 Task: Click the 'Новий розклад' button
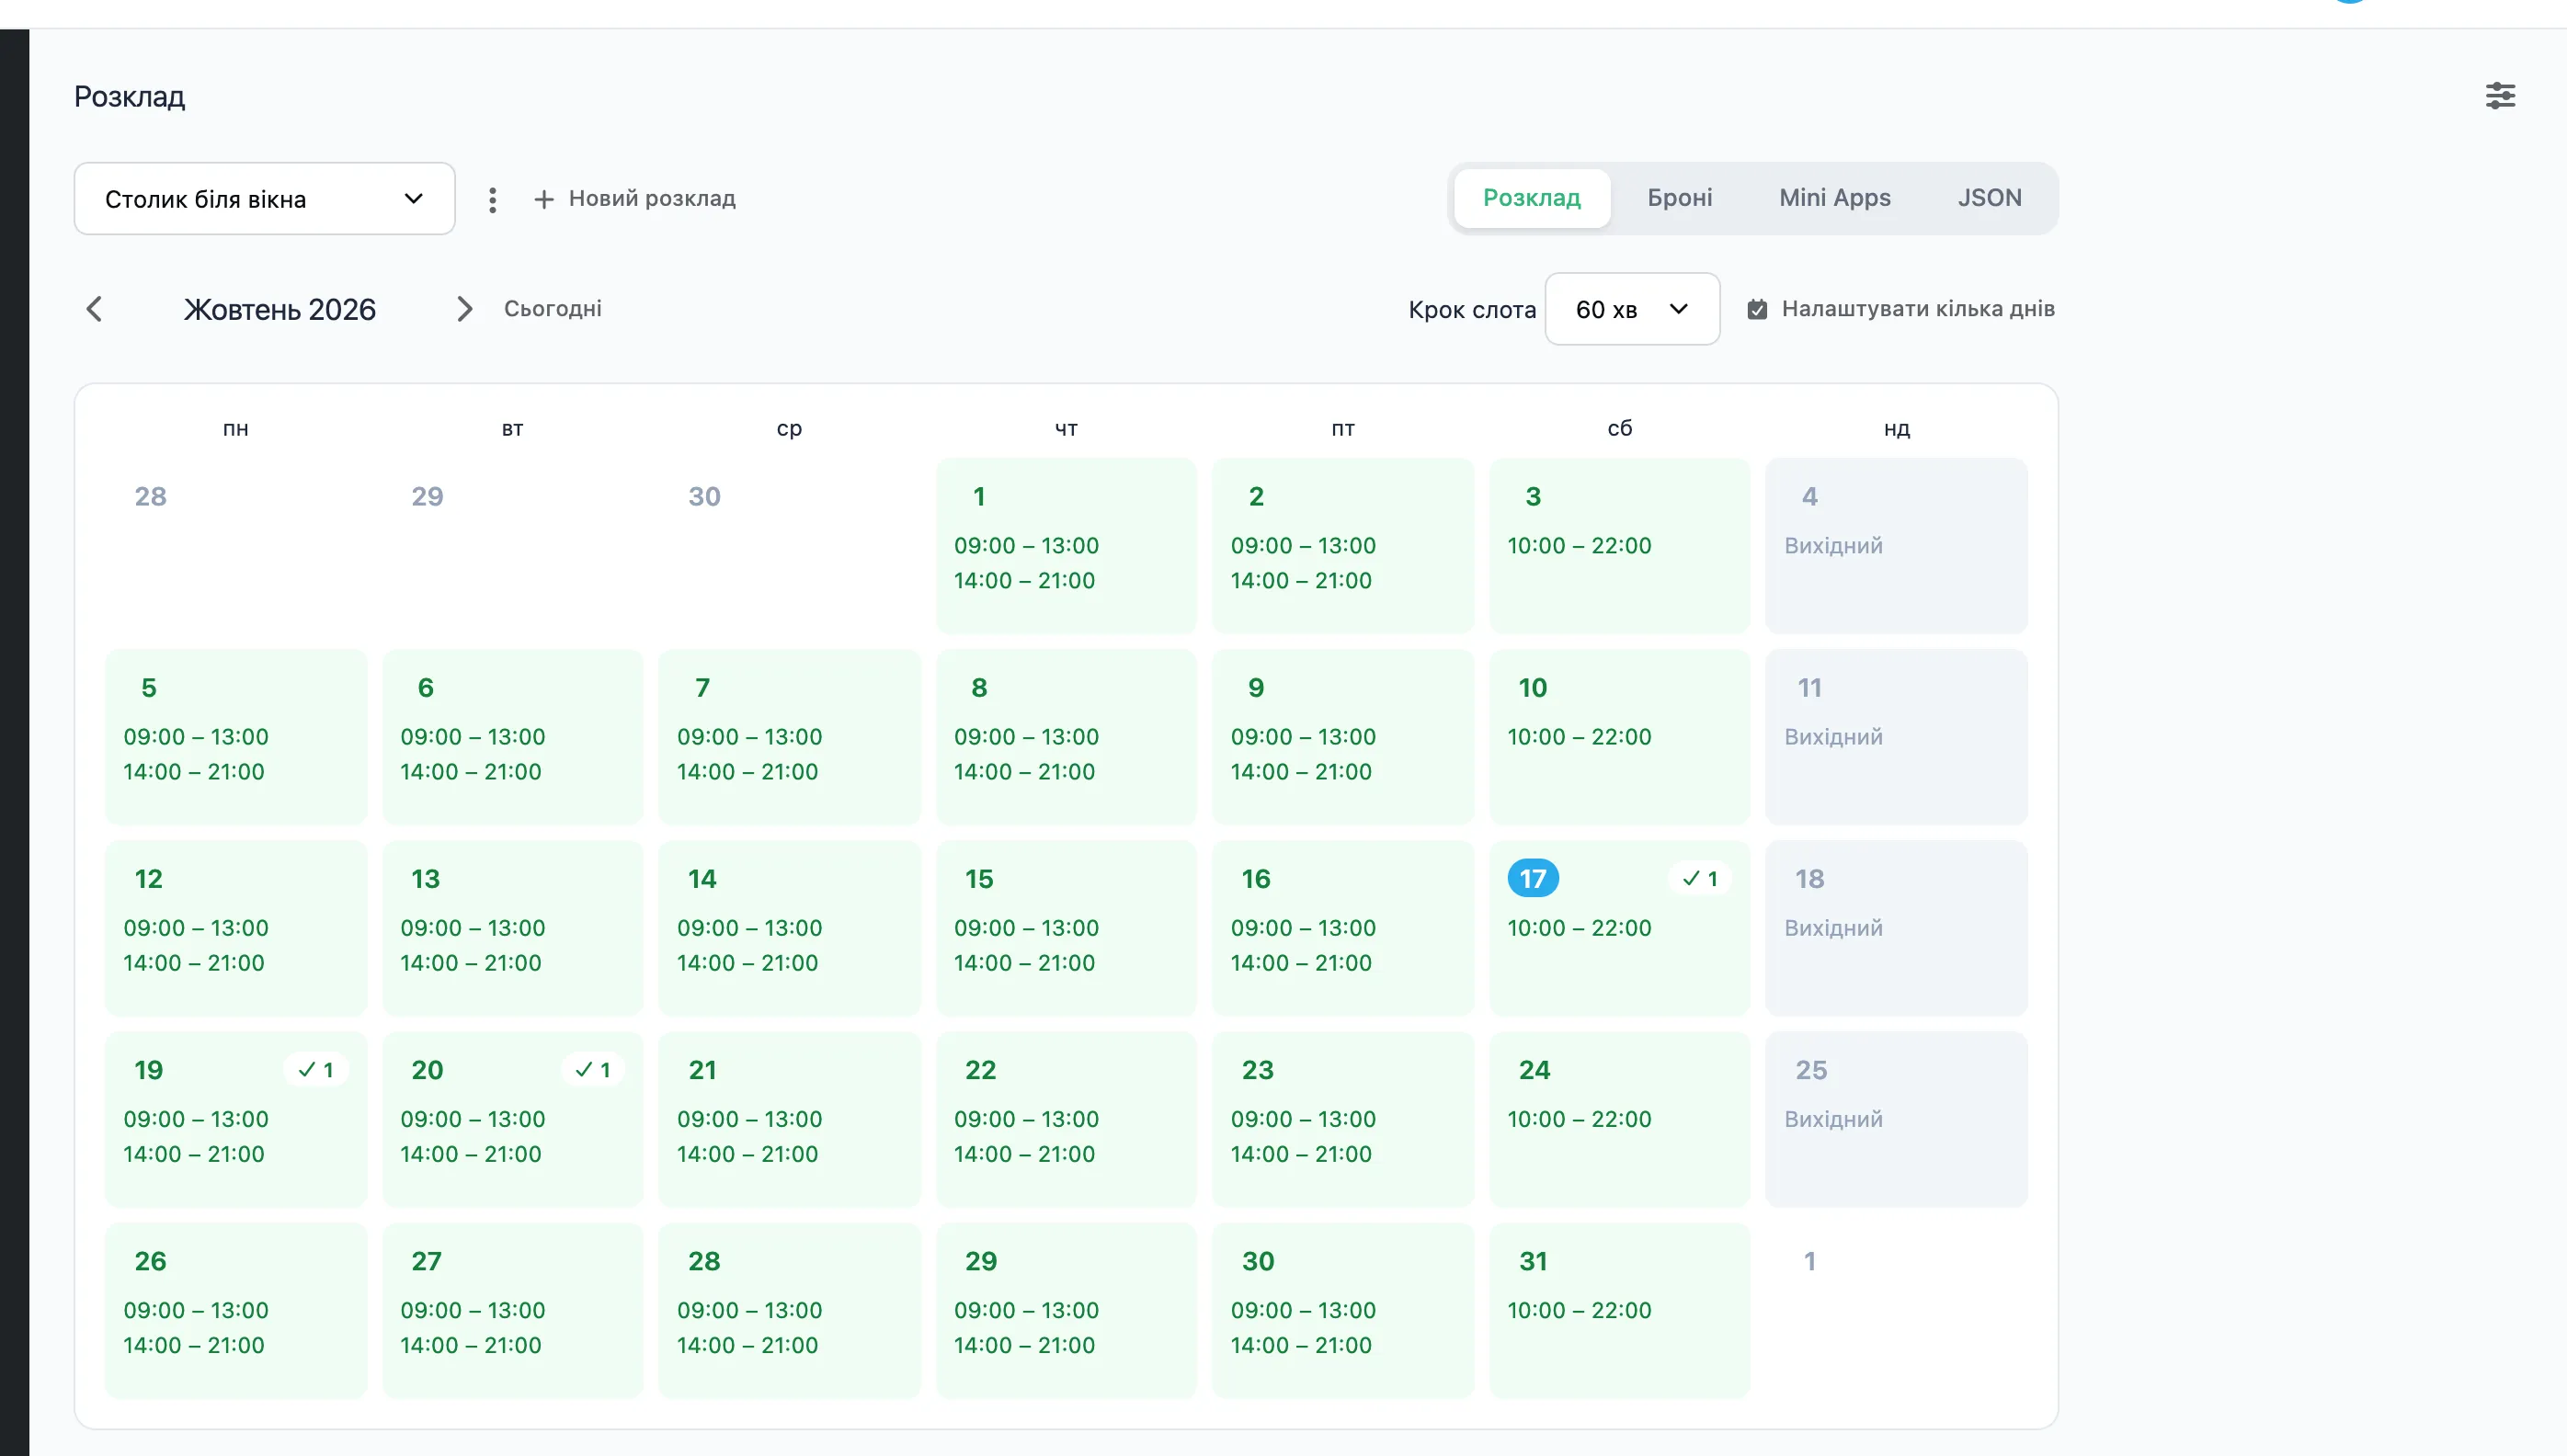point(635,199)
